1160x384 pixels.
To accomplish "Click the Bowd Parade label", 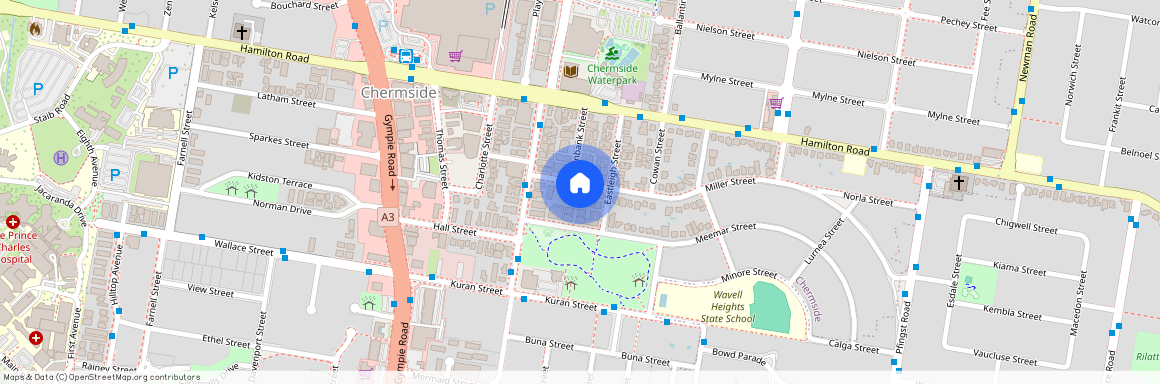I will [x=738, y=357].
